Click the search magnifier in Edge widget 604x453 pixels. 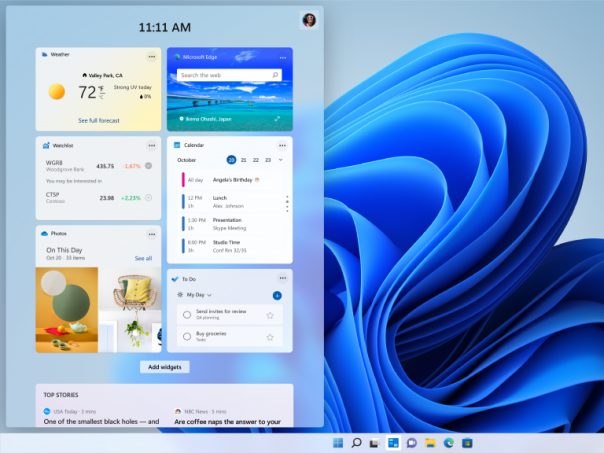275,75
